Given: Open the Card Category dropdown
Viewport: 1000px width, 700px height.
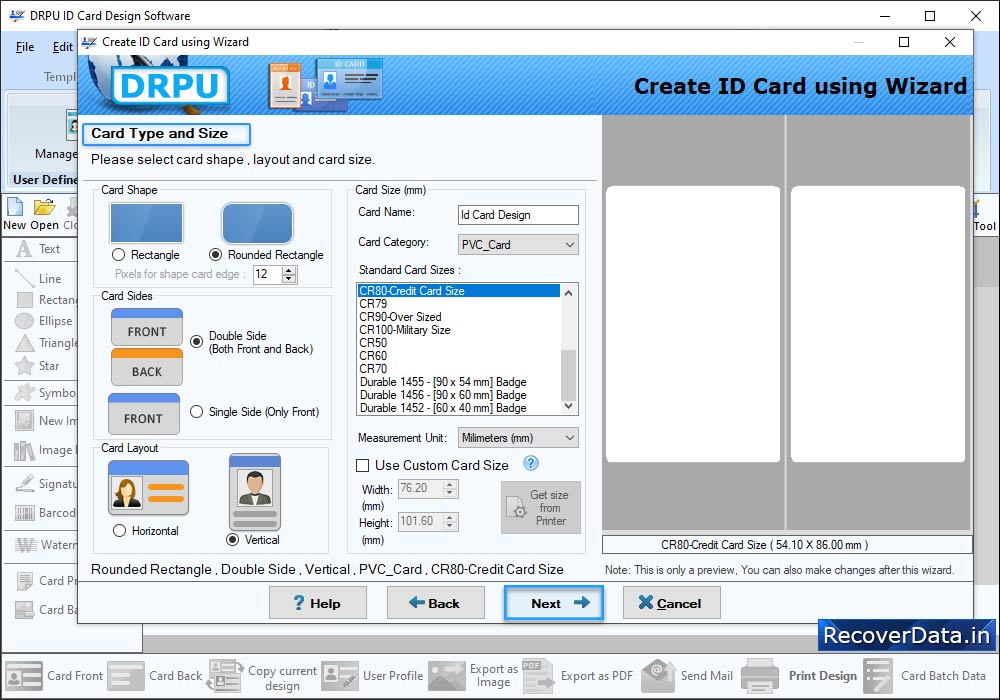Looking at the screenshot, I should pos(518,245).
